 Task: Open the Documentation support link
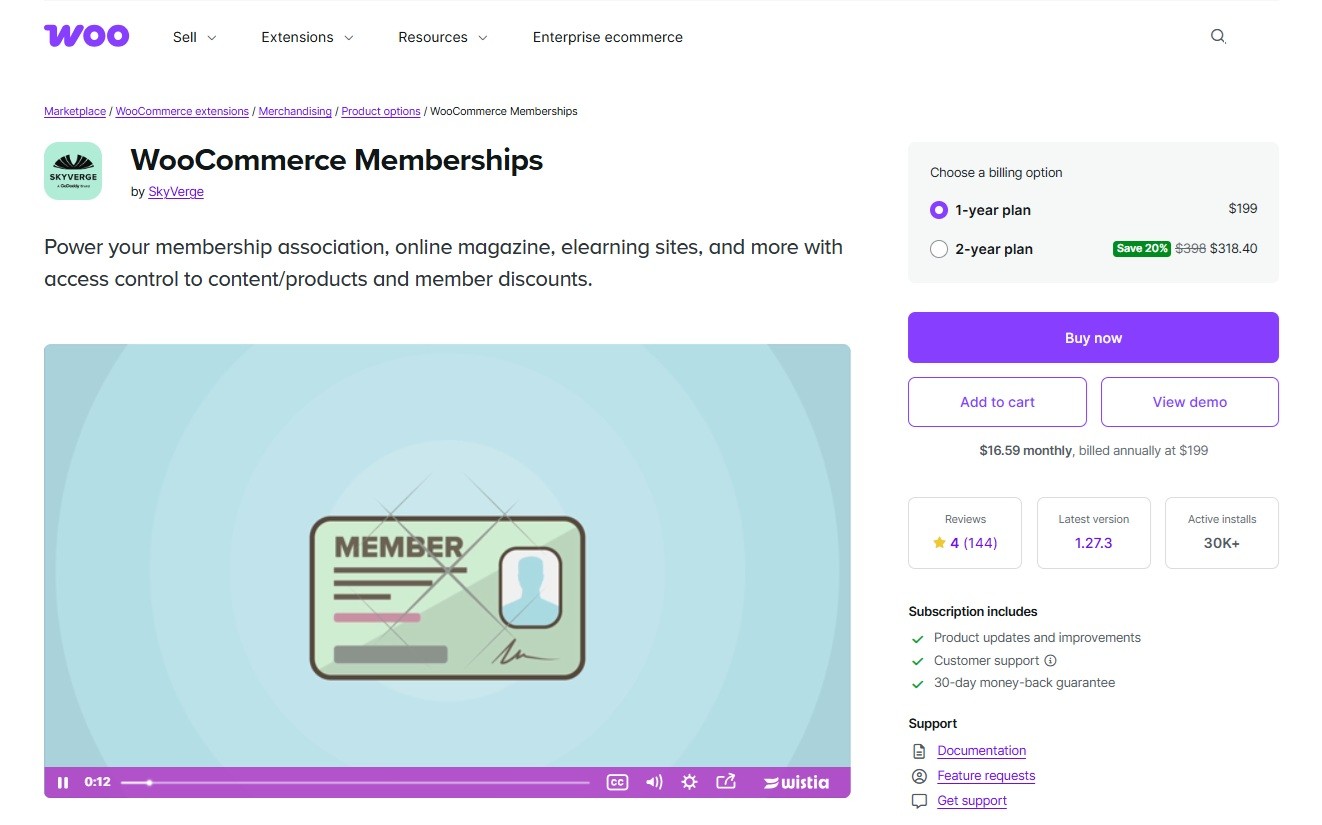point(981,750)
